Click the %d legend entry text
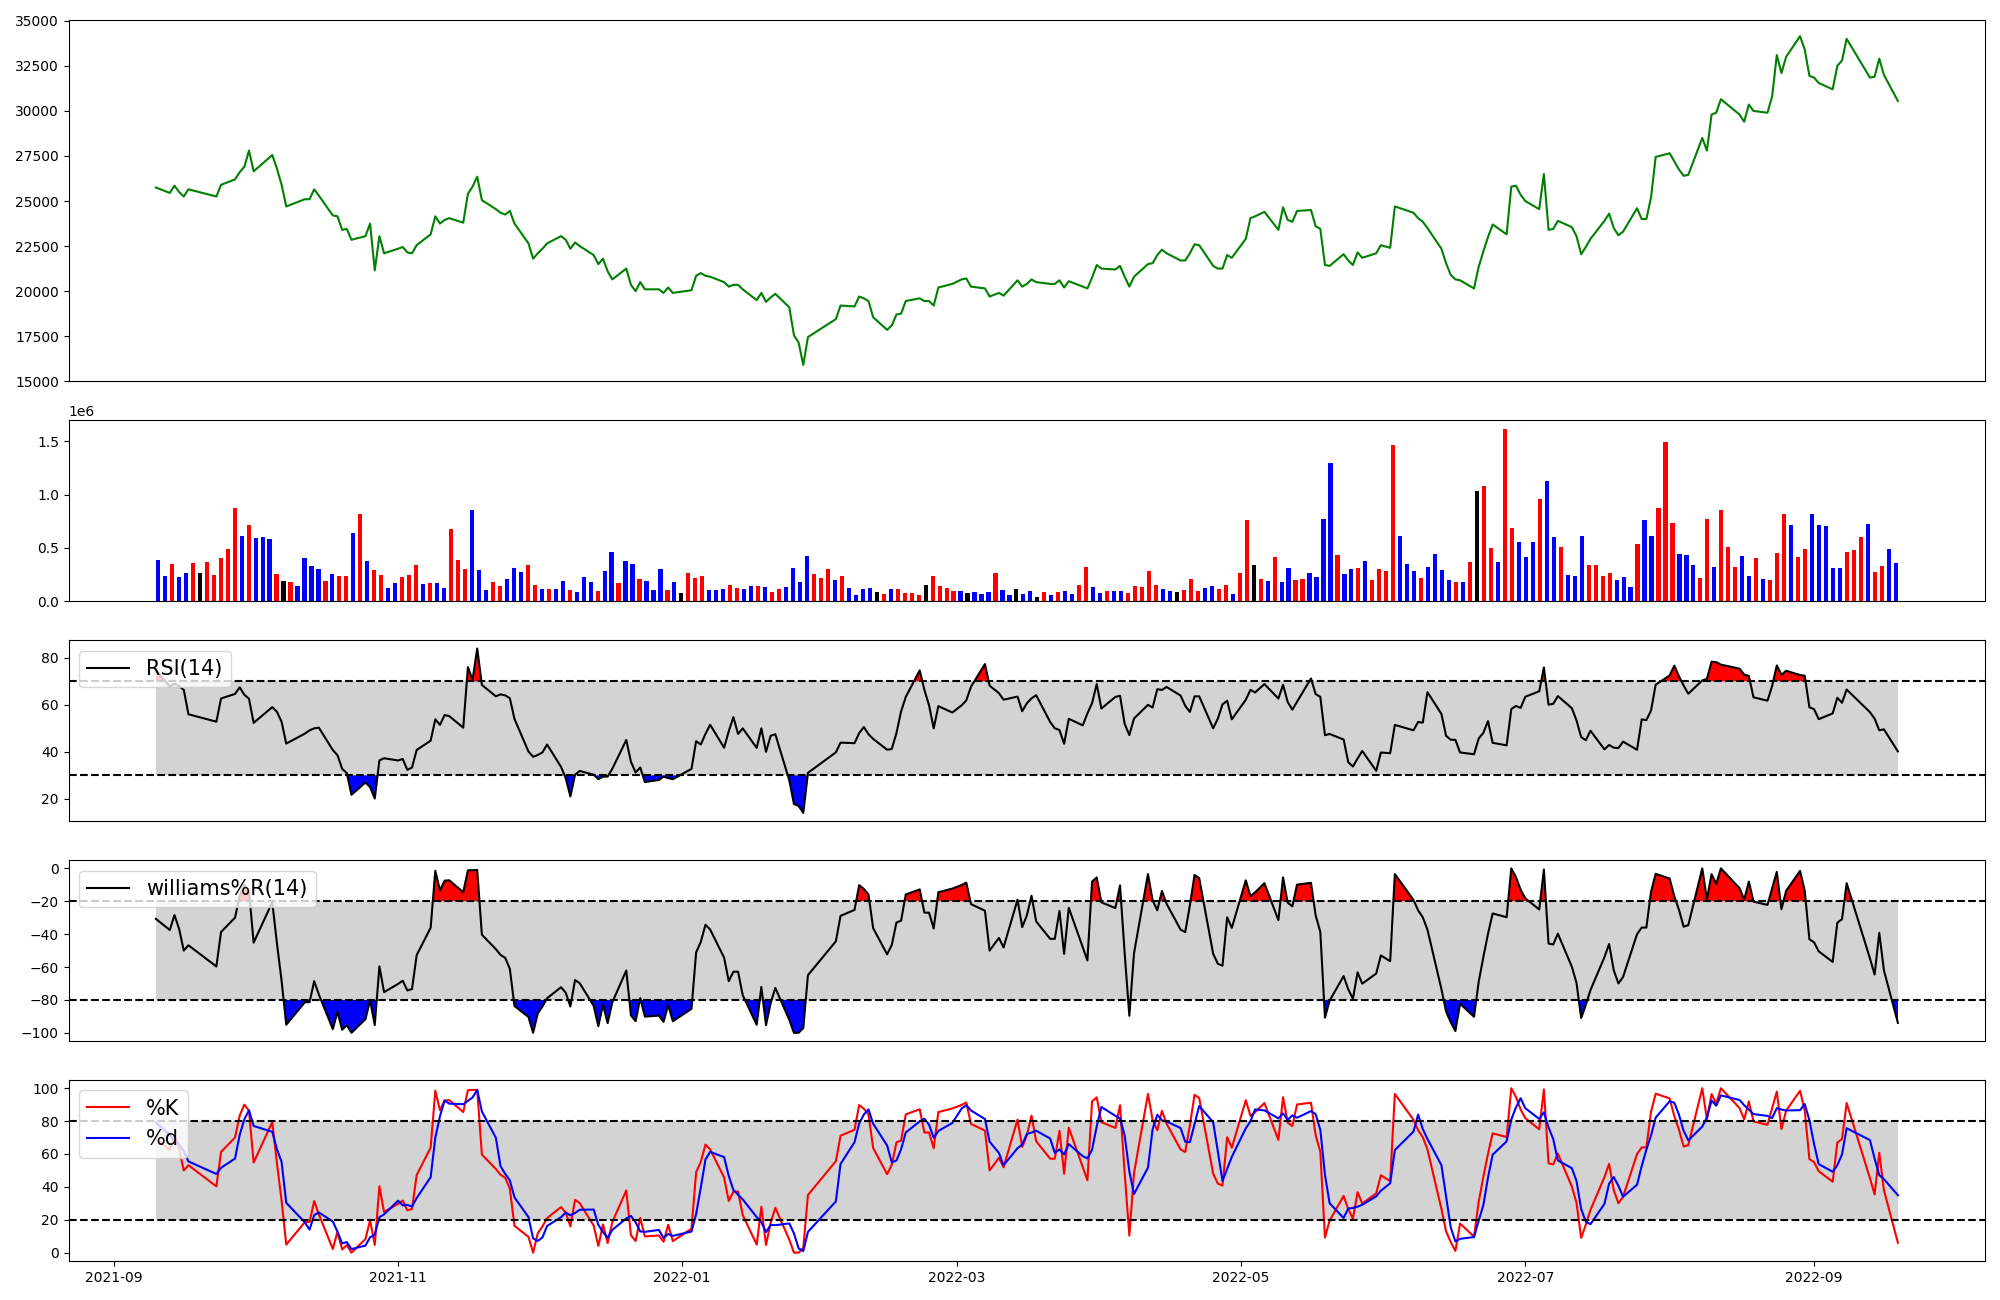The image size is (2000, 1300). point(162,1138)
